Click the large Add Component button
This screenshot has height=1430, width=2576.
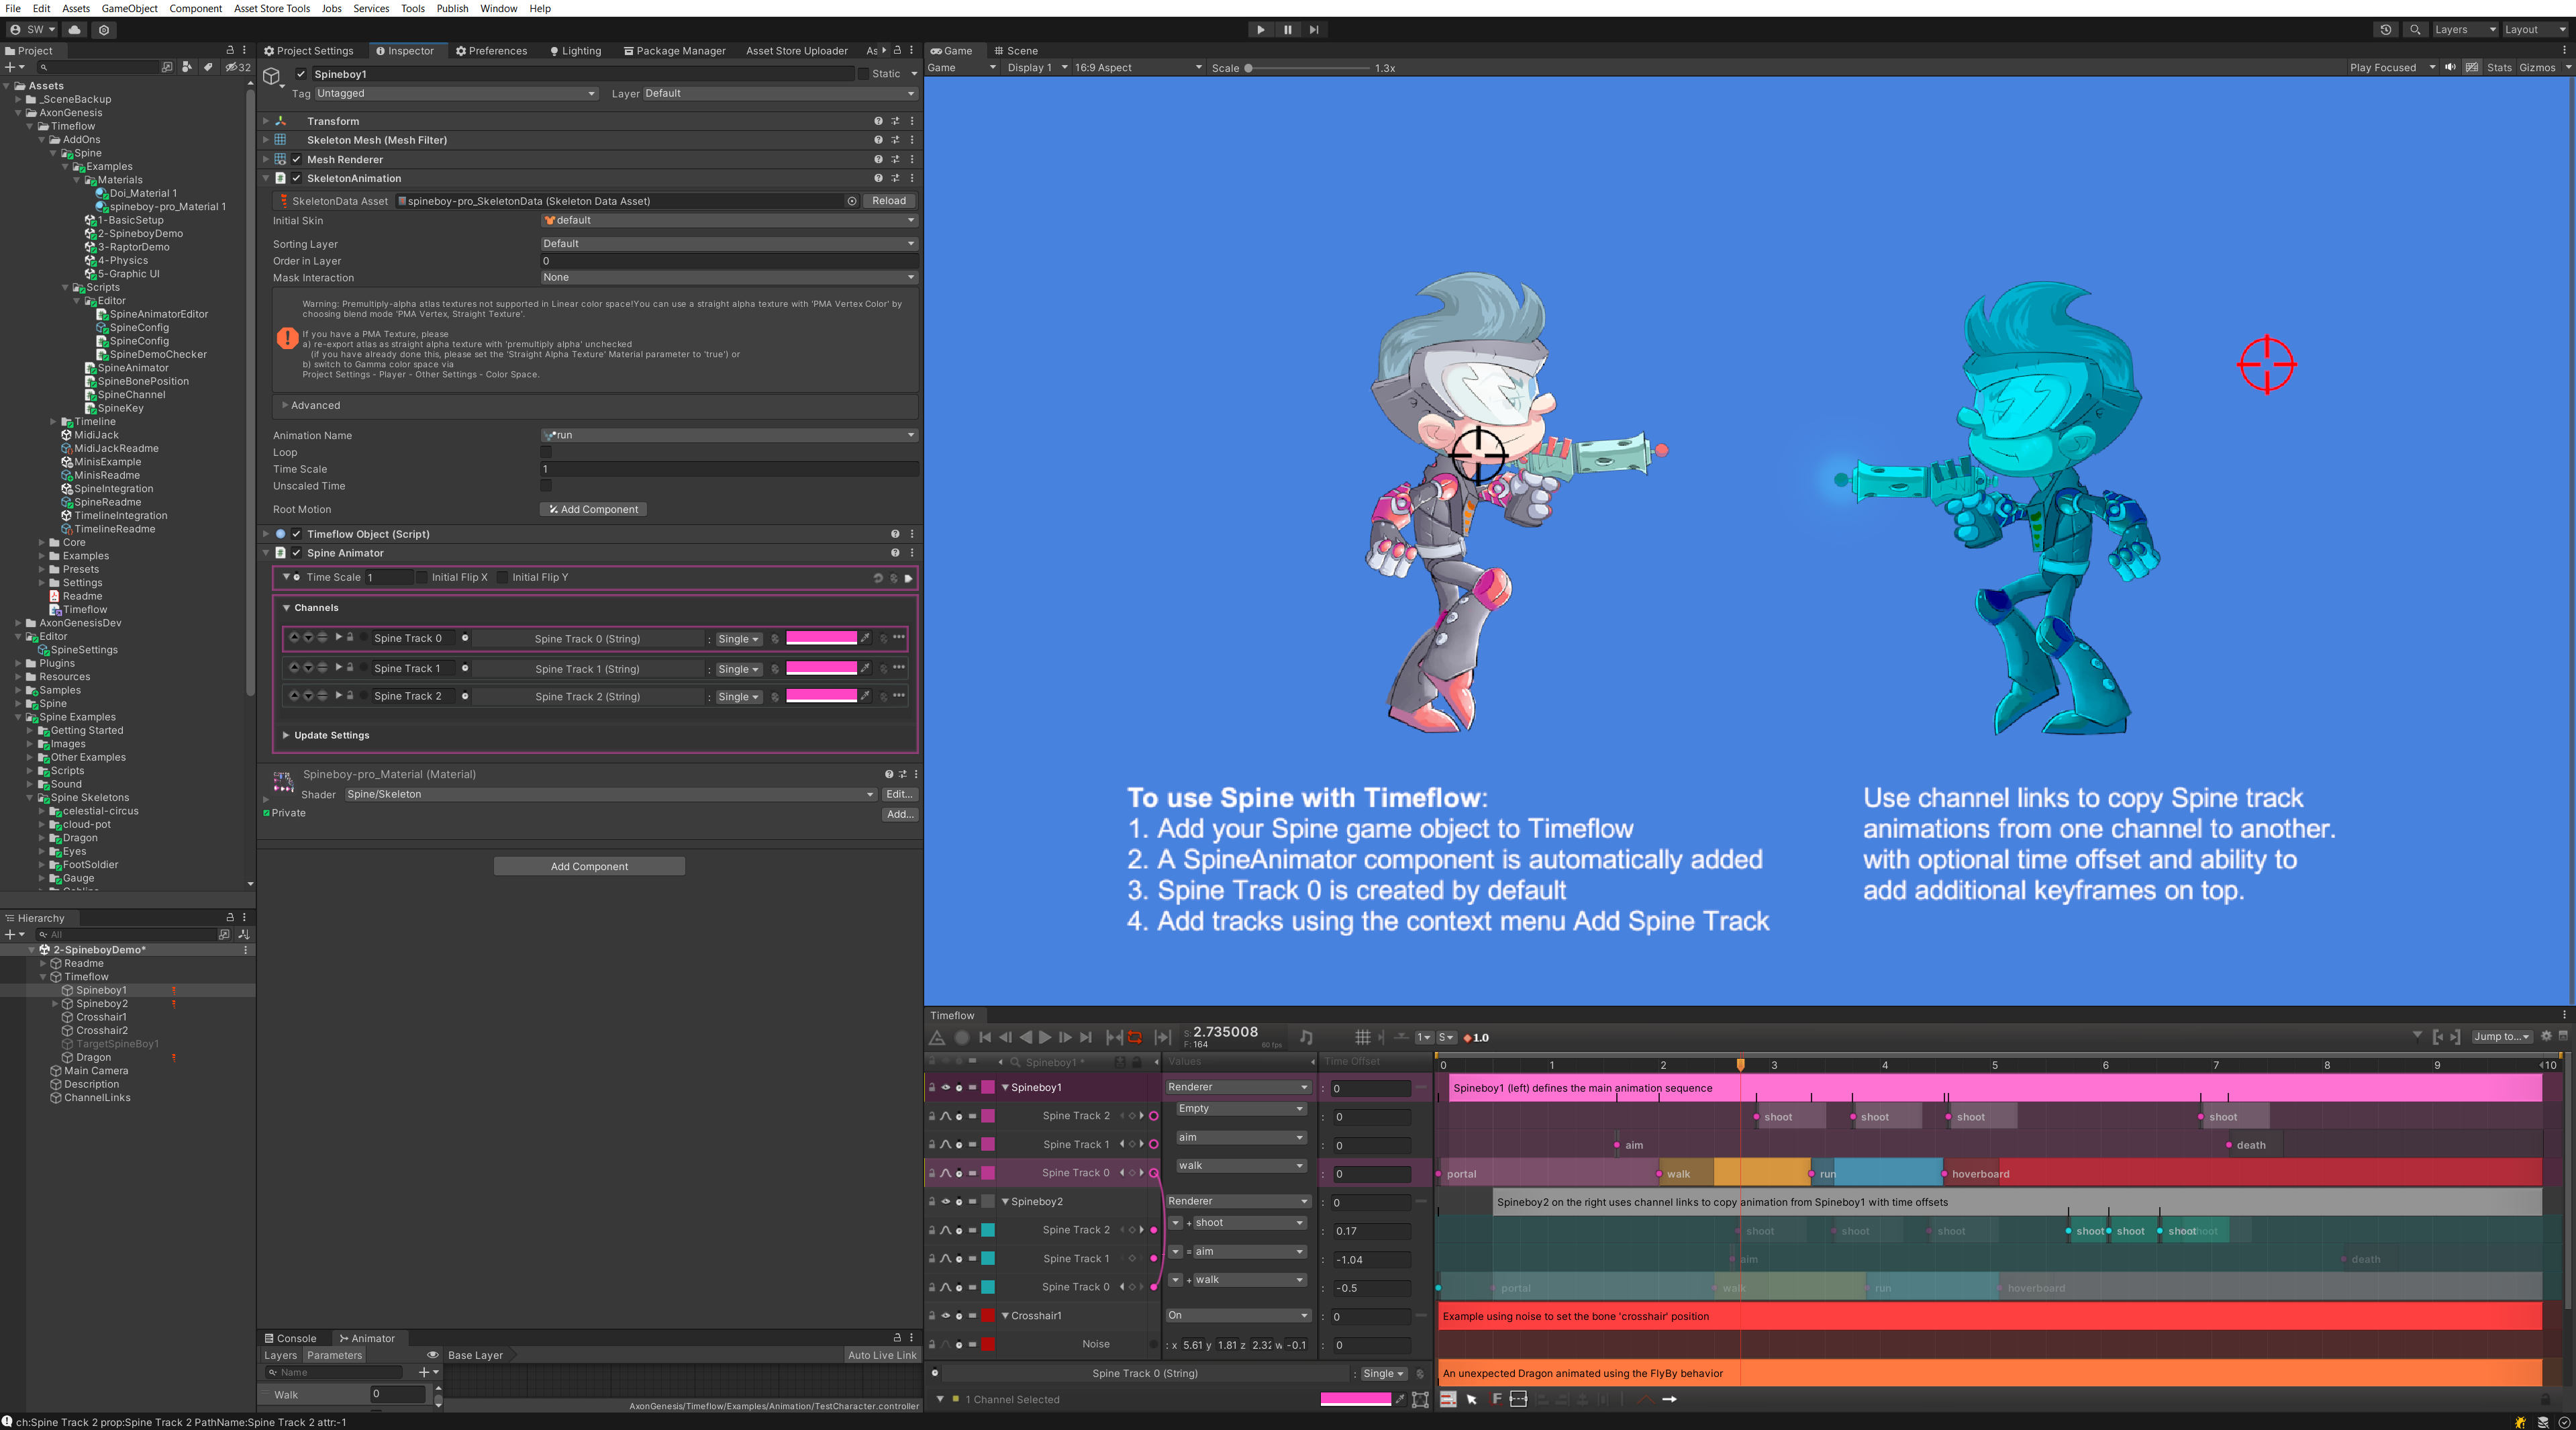pyautogui.click(x=589, y=866)
